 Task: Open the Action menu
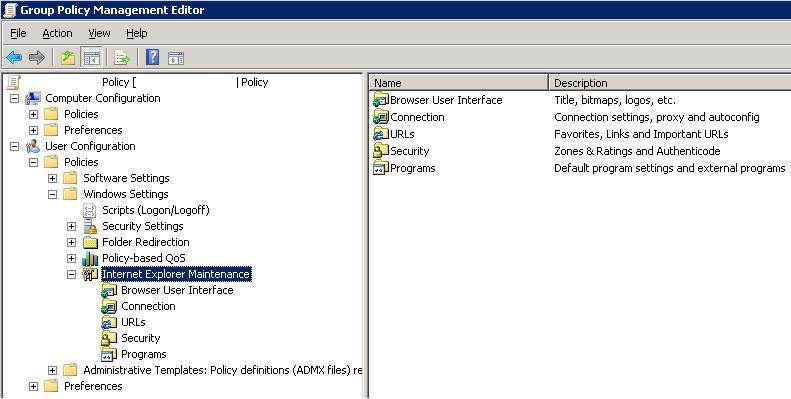(x=57, y=33)
